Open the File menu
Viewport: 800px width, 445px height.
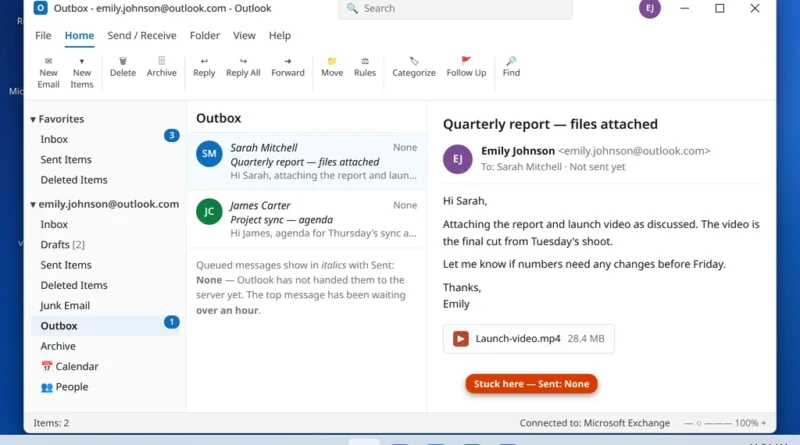pos(43,35)
